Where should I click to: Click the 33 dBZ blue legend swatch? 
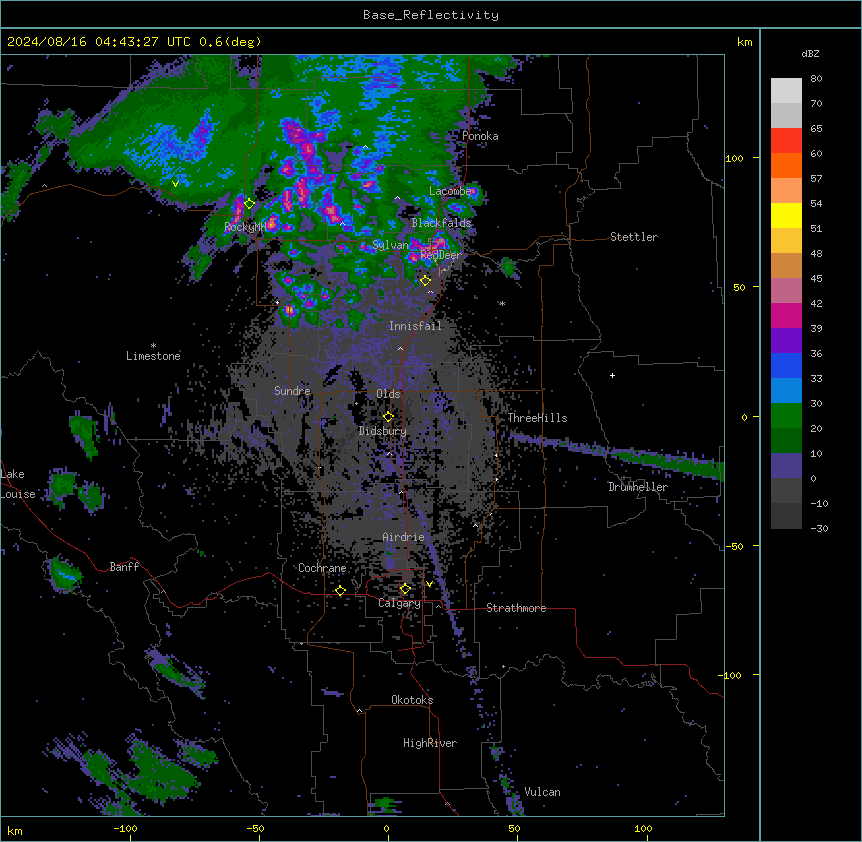786,390
